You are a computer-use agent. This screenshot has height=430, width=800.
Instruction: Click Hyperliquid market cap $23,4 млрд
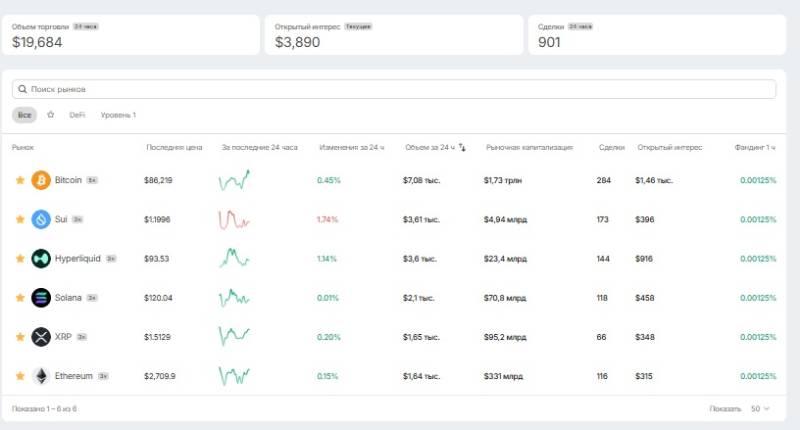(x=505, y=259)
